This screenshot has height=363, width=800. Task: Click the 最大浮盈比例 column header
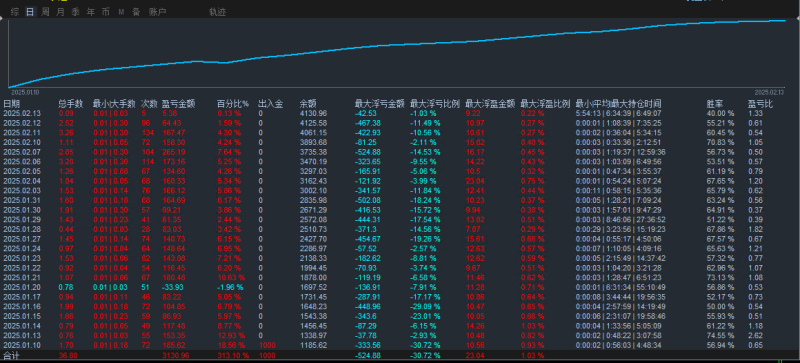pos(545,104)
